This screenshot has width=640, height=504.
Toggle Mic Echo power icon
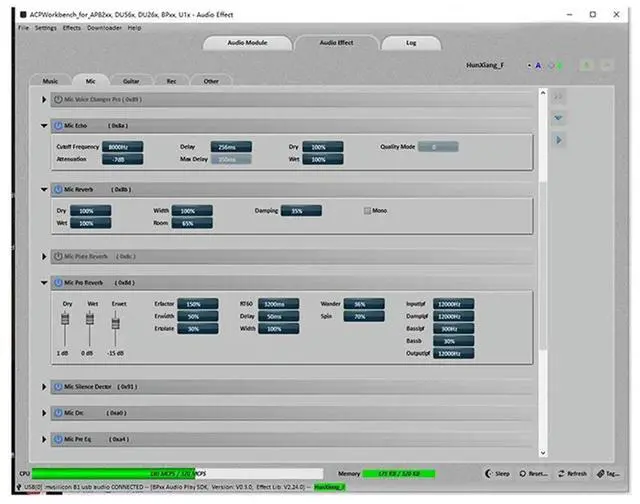pyautogui.click(x=58, y=126)
